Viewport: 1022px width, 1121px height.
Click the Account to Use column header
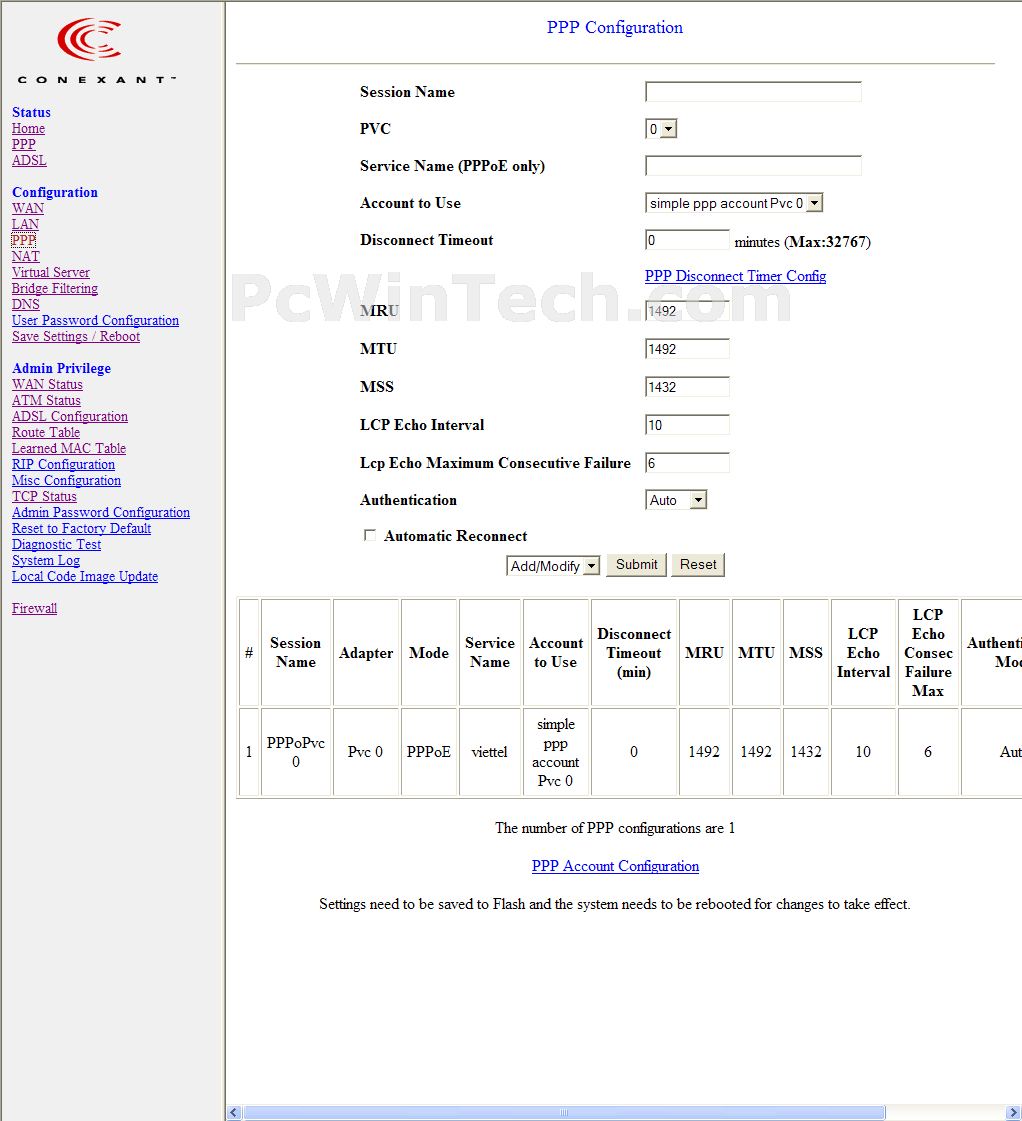[x=556, y=653]
